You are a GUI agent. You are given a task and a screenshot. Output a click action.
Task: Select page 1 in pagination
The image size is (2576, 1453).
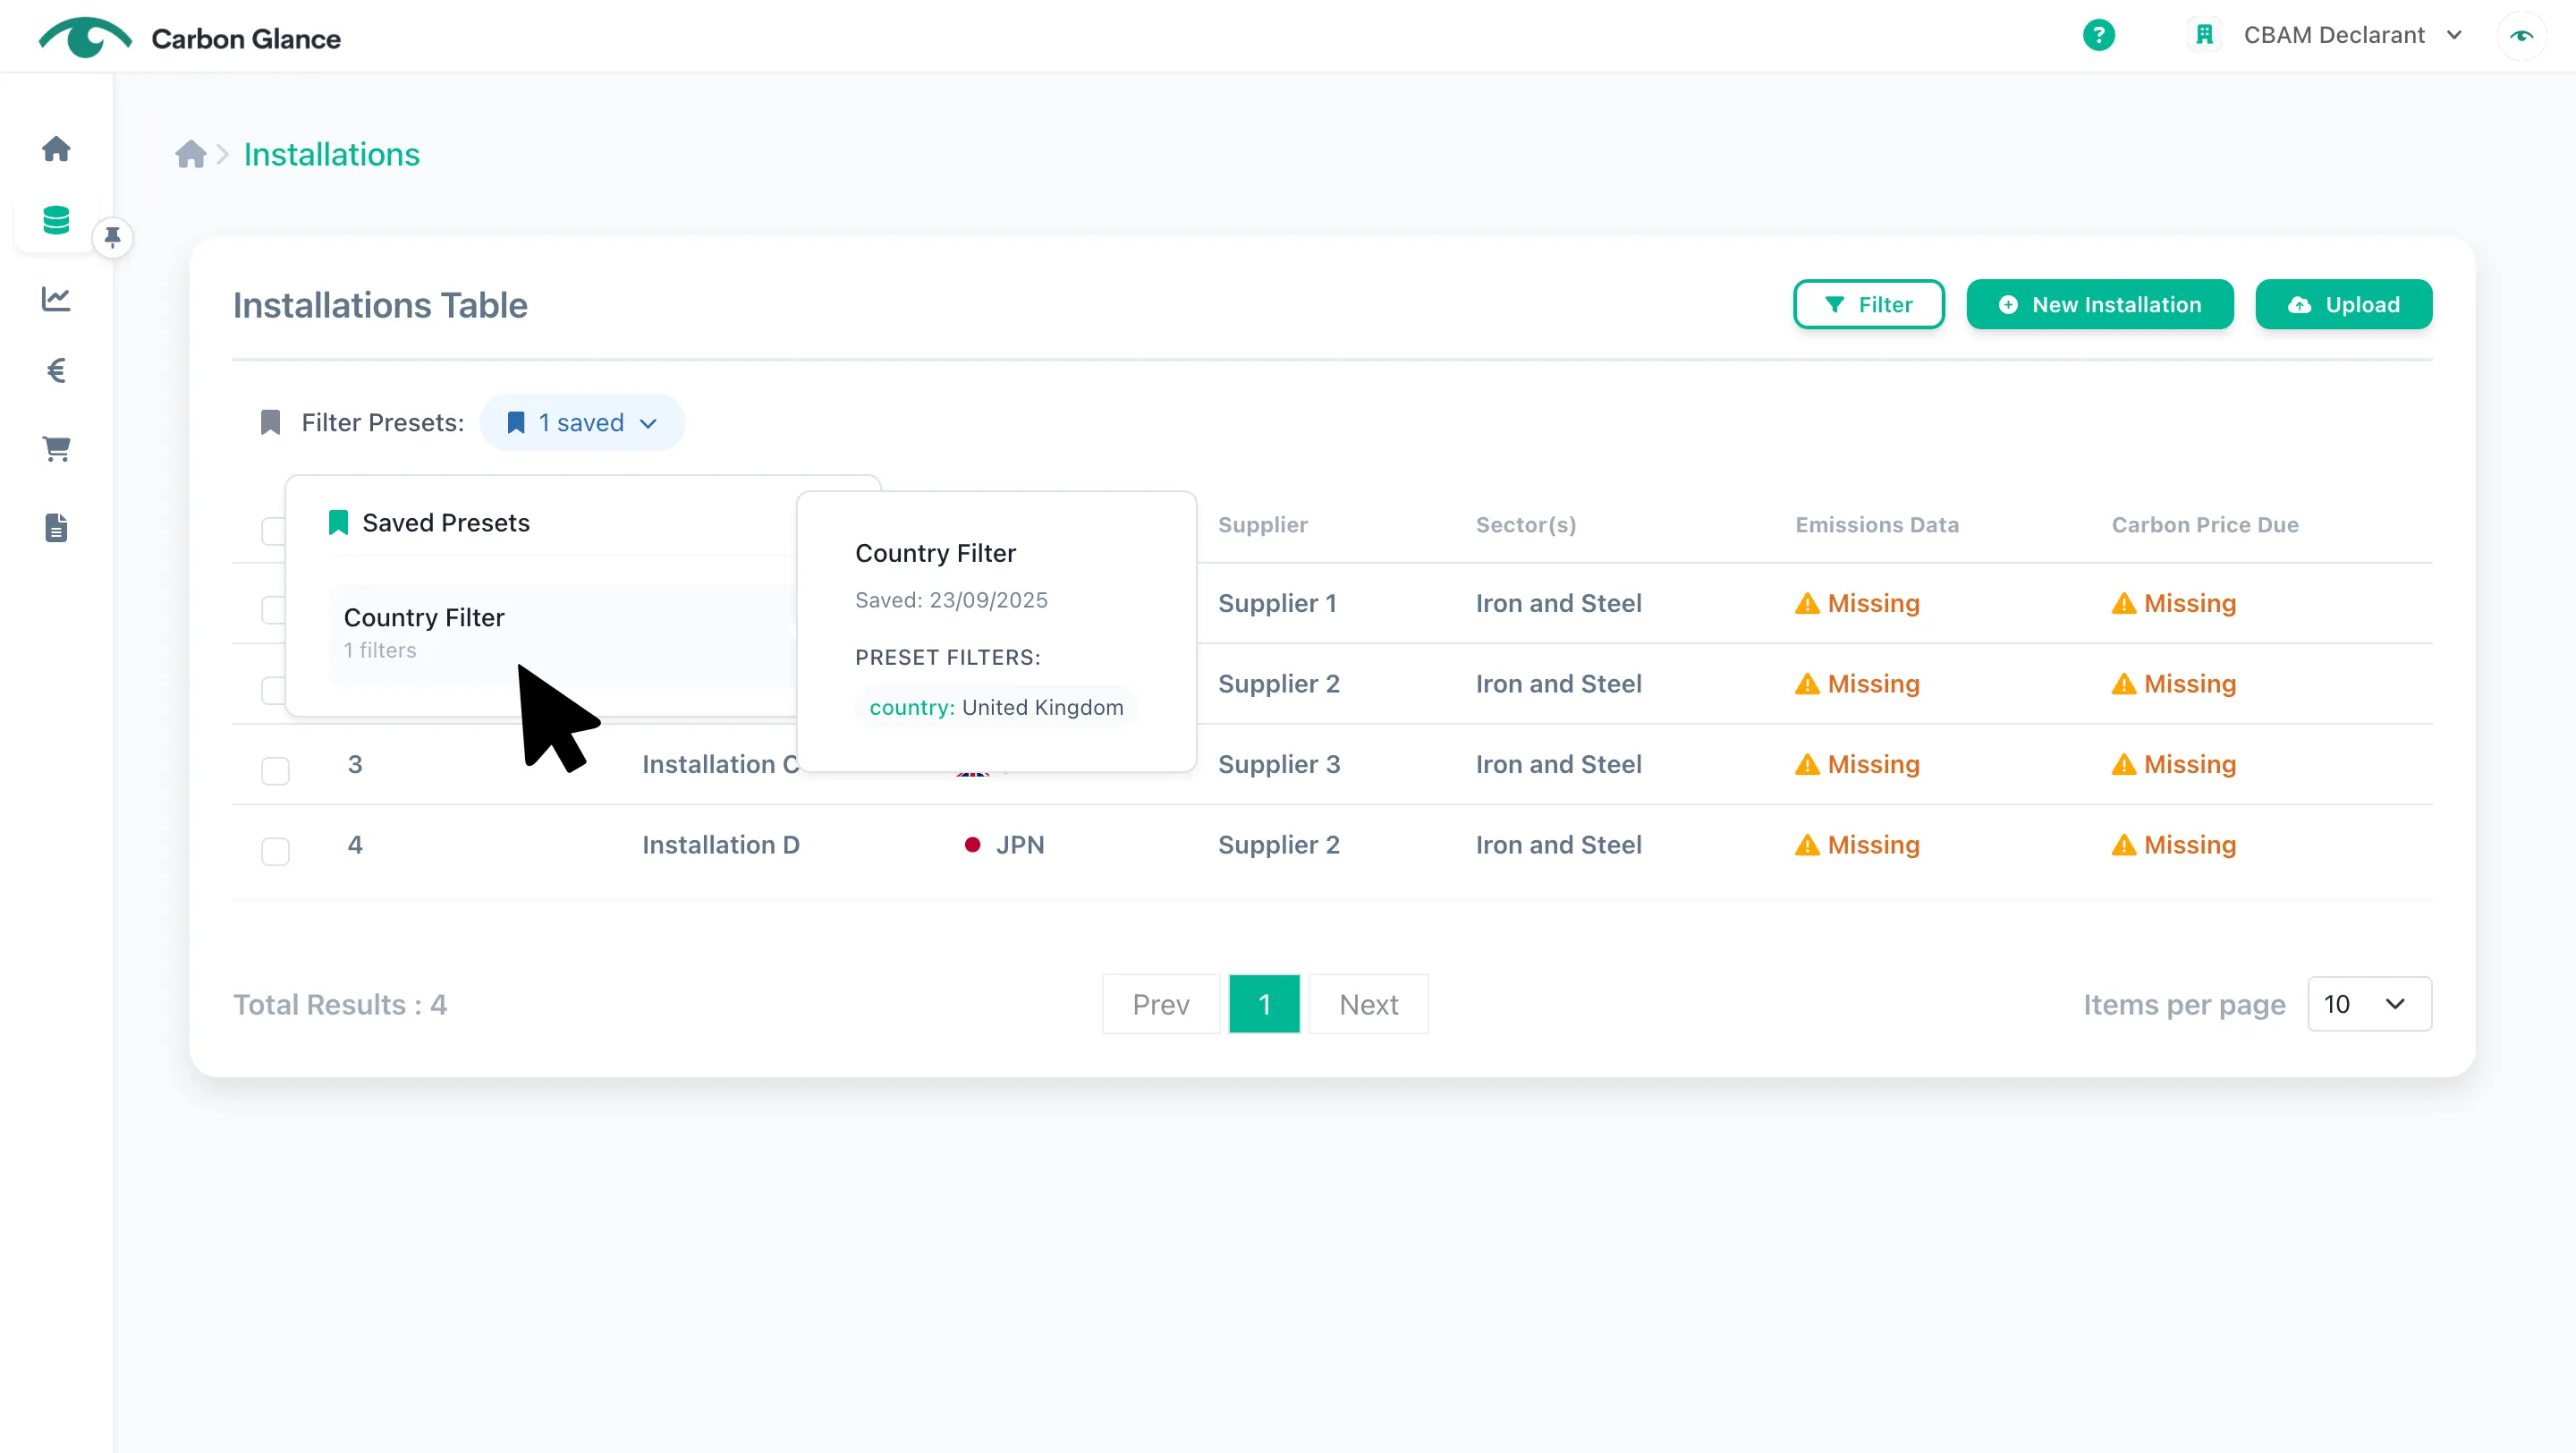1264,1003
